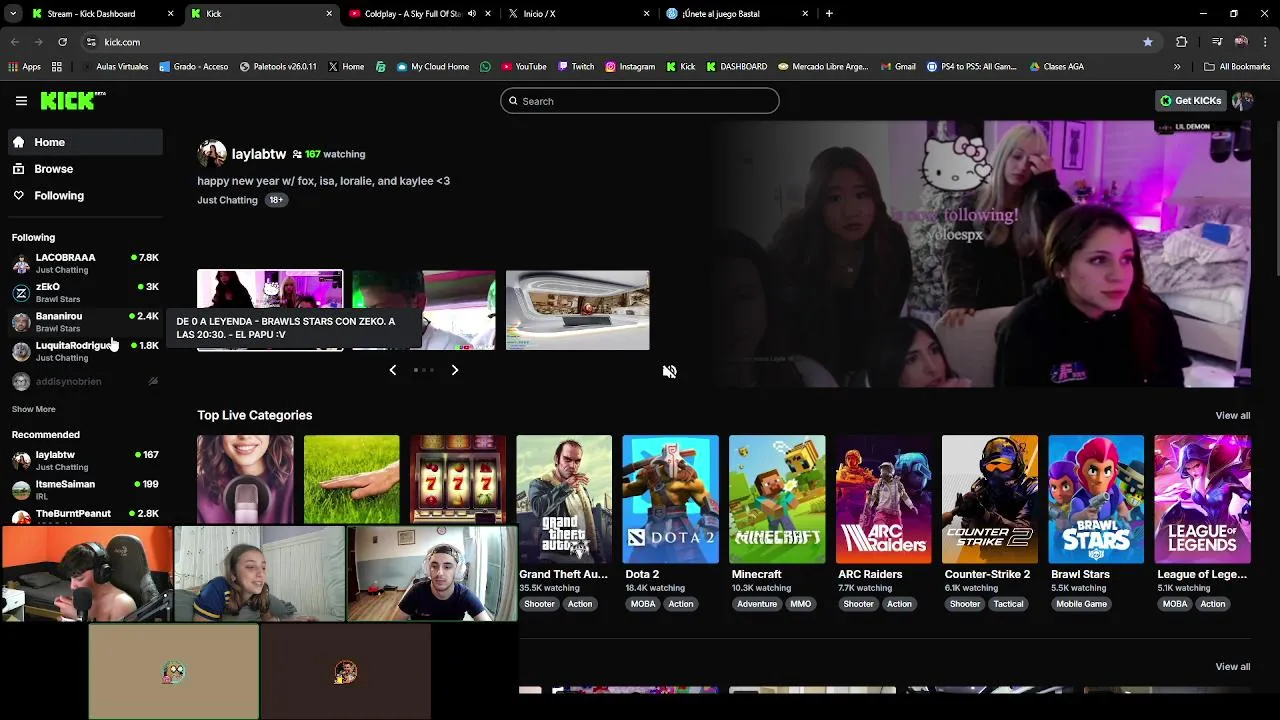Click the search magnifier icon

[514, 101]
